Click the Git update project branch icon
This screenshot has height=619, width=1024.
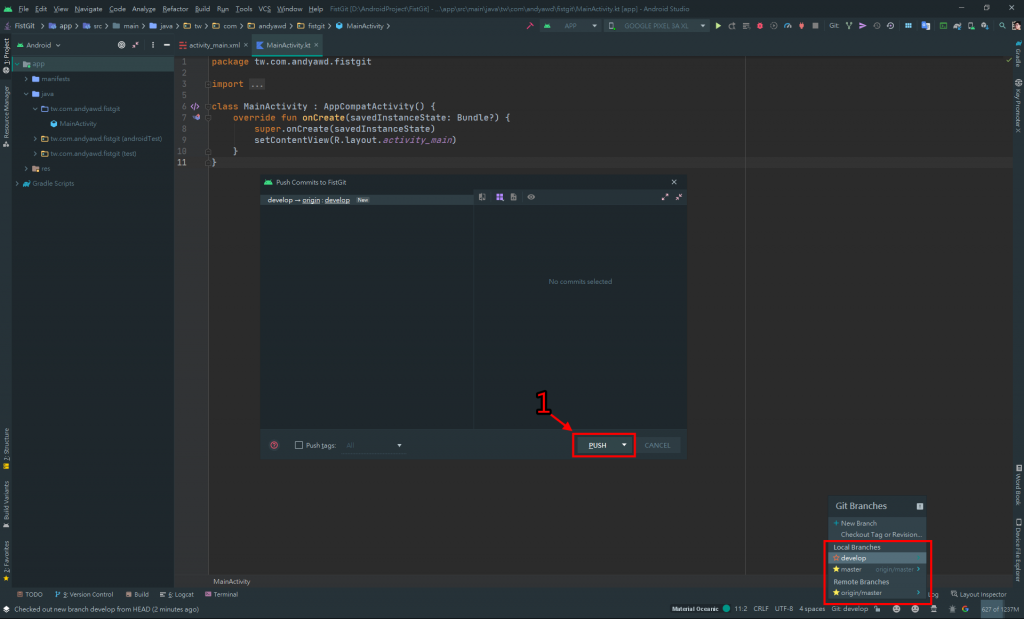click(849, 26)
